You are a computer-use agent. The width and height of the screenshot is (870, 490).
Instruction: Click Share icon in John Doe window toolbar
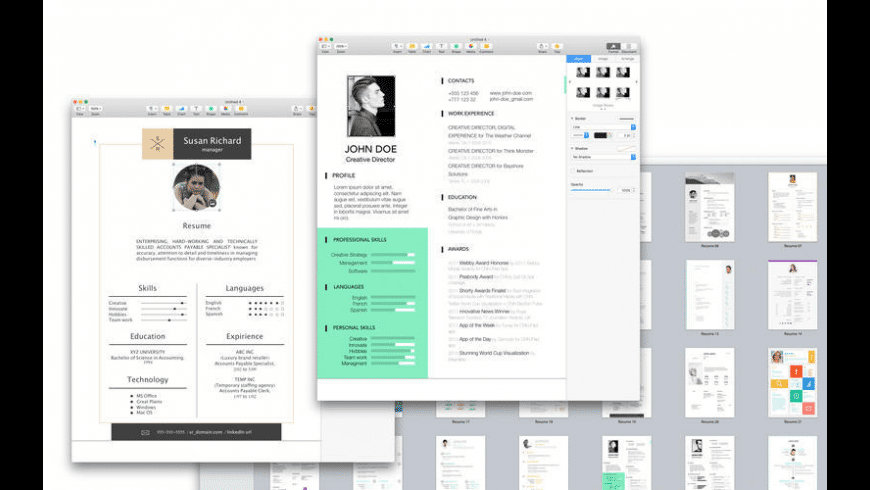click(543, 47)
